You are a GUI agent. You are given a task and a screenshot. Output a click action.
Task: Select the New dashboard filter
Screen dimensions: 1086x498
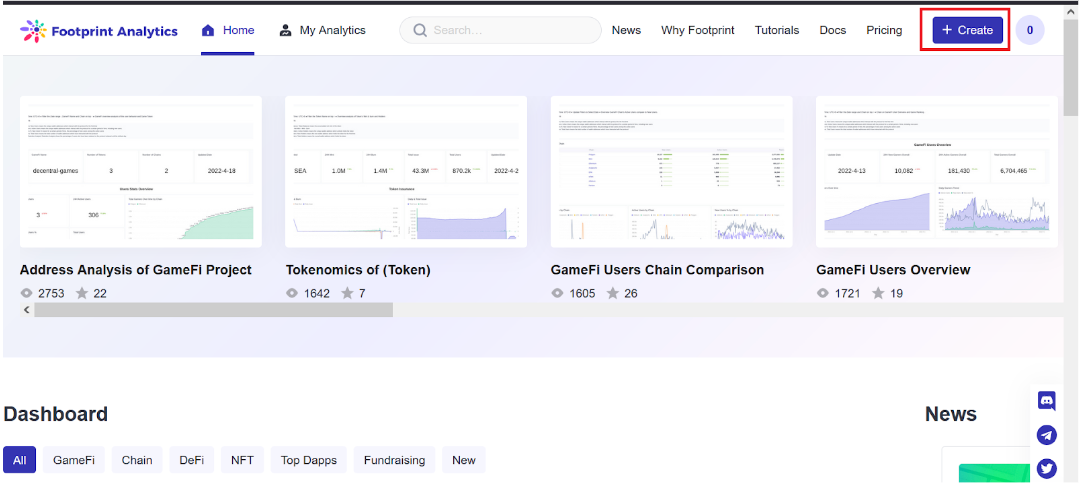pyautogui.click(x=464, y=460)
